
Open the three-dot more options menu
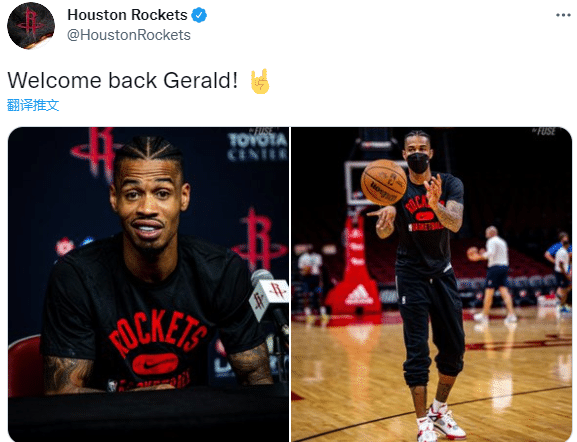pos(563,15)
